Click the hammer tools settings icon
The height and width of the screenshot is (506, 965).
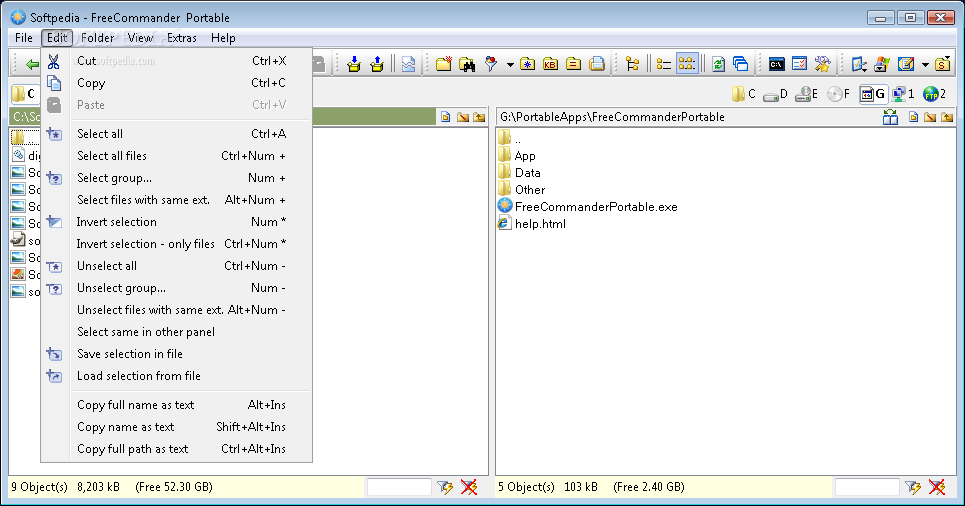point(822,63)
